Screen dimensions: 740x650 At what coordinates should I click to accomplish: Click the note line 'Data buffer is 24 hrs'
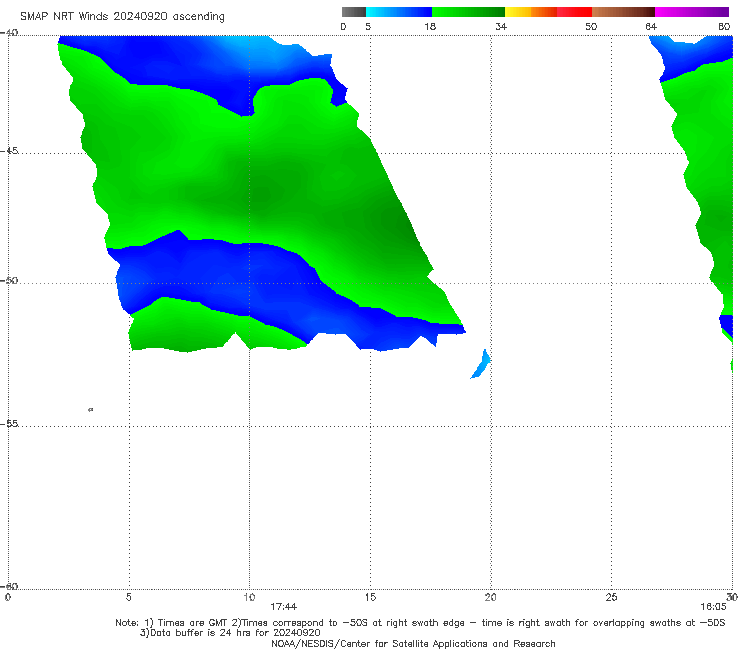230,633
